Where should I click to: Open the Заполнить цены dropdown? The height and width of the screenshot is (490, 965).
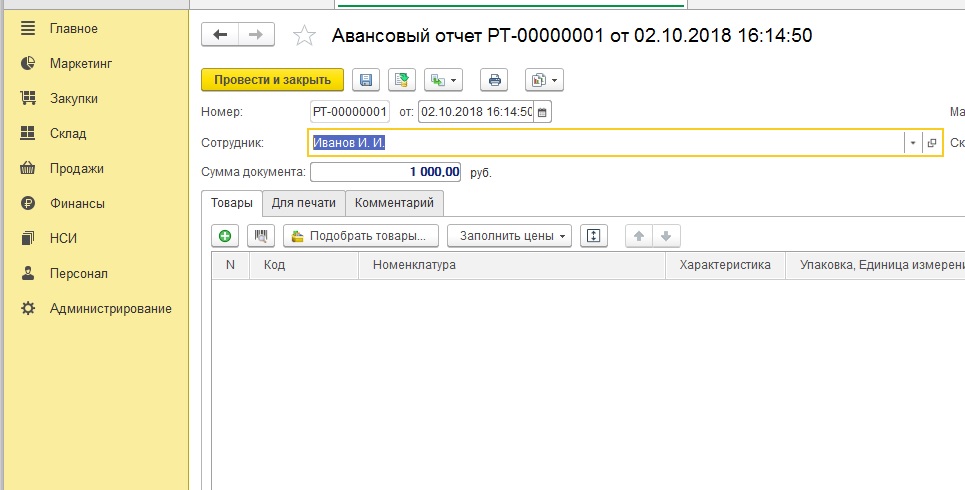coord(509,236)
